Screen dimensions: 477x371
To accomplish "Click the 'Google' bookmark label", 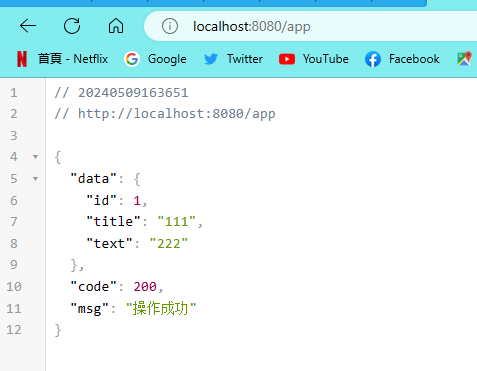I will tap(167, 59).
